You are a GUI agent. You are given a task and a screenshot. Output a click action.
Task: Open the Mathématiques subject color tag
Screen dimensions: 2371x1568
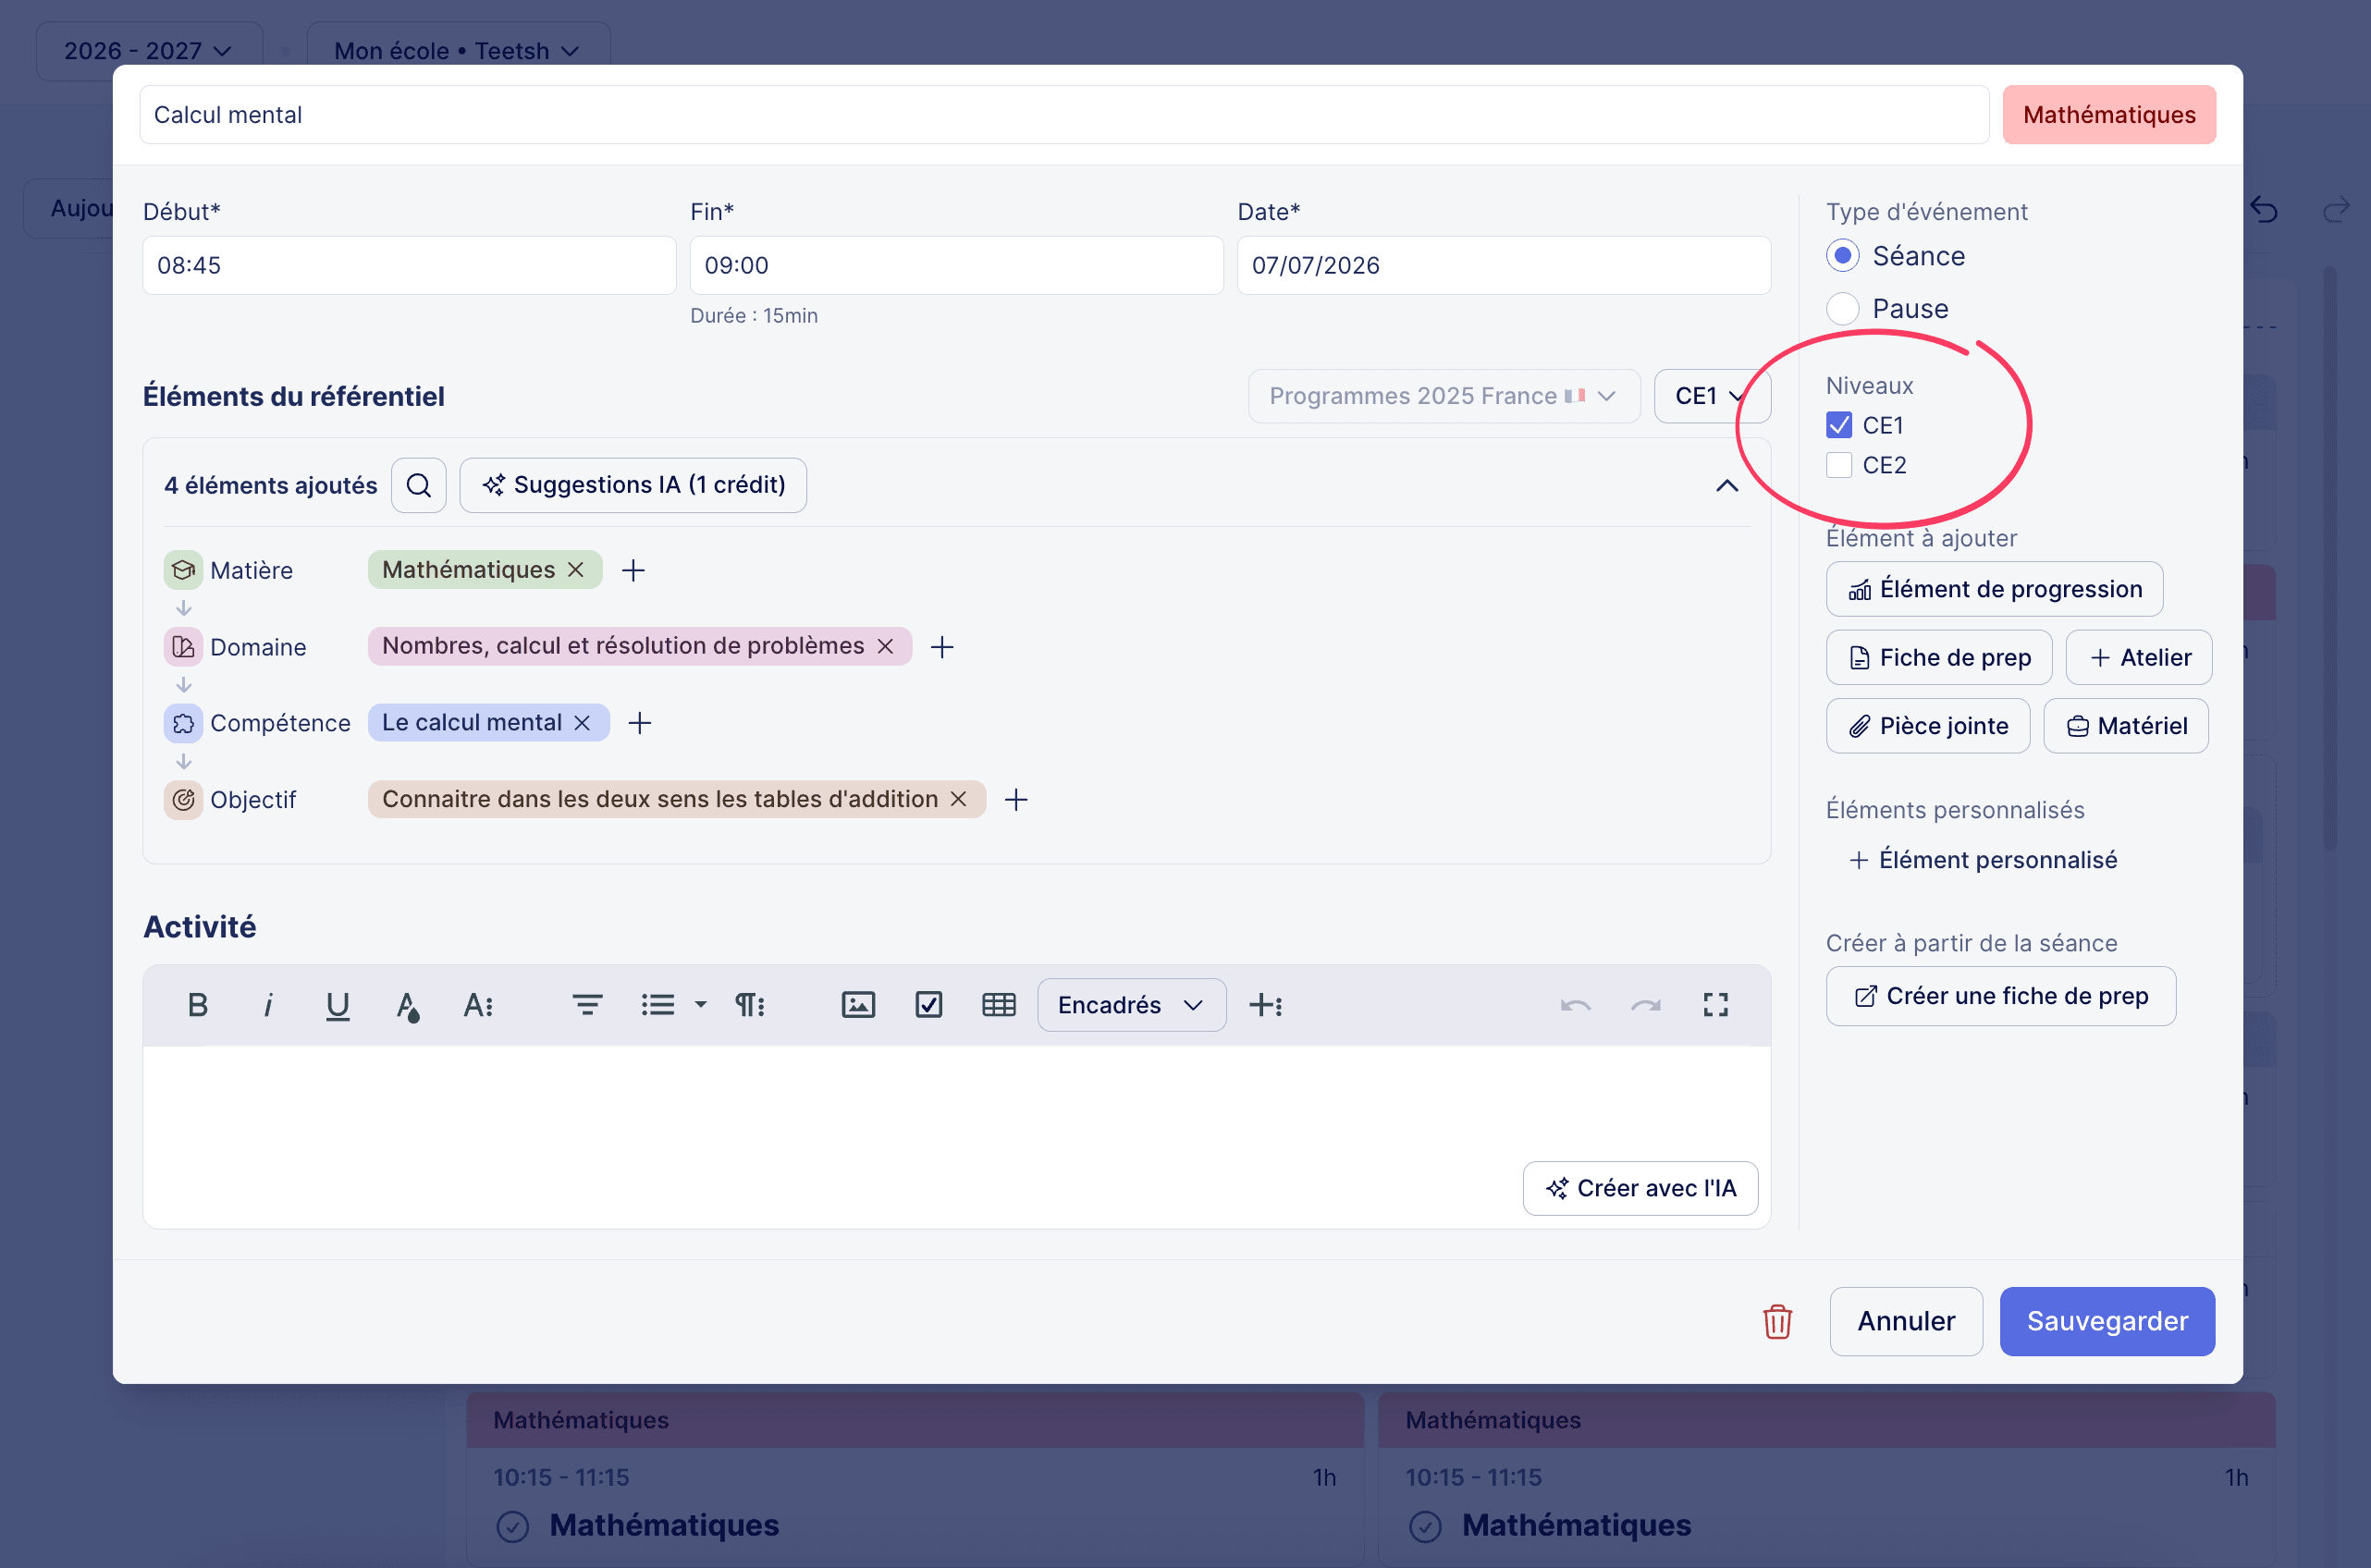click(x=2109, y=115)
